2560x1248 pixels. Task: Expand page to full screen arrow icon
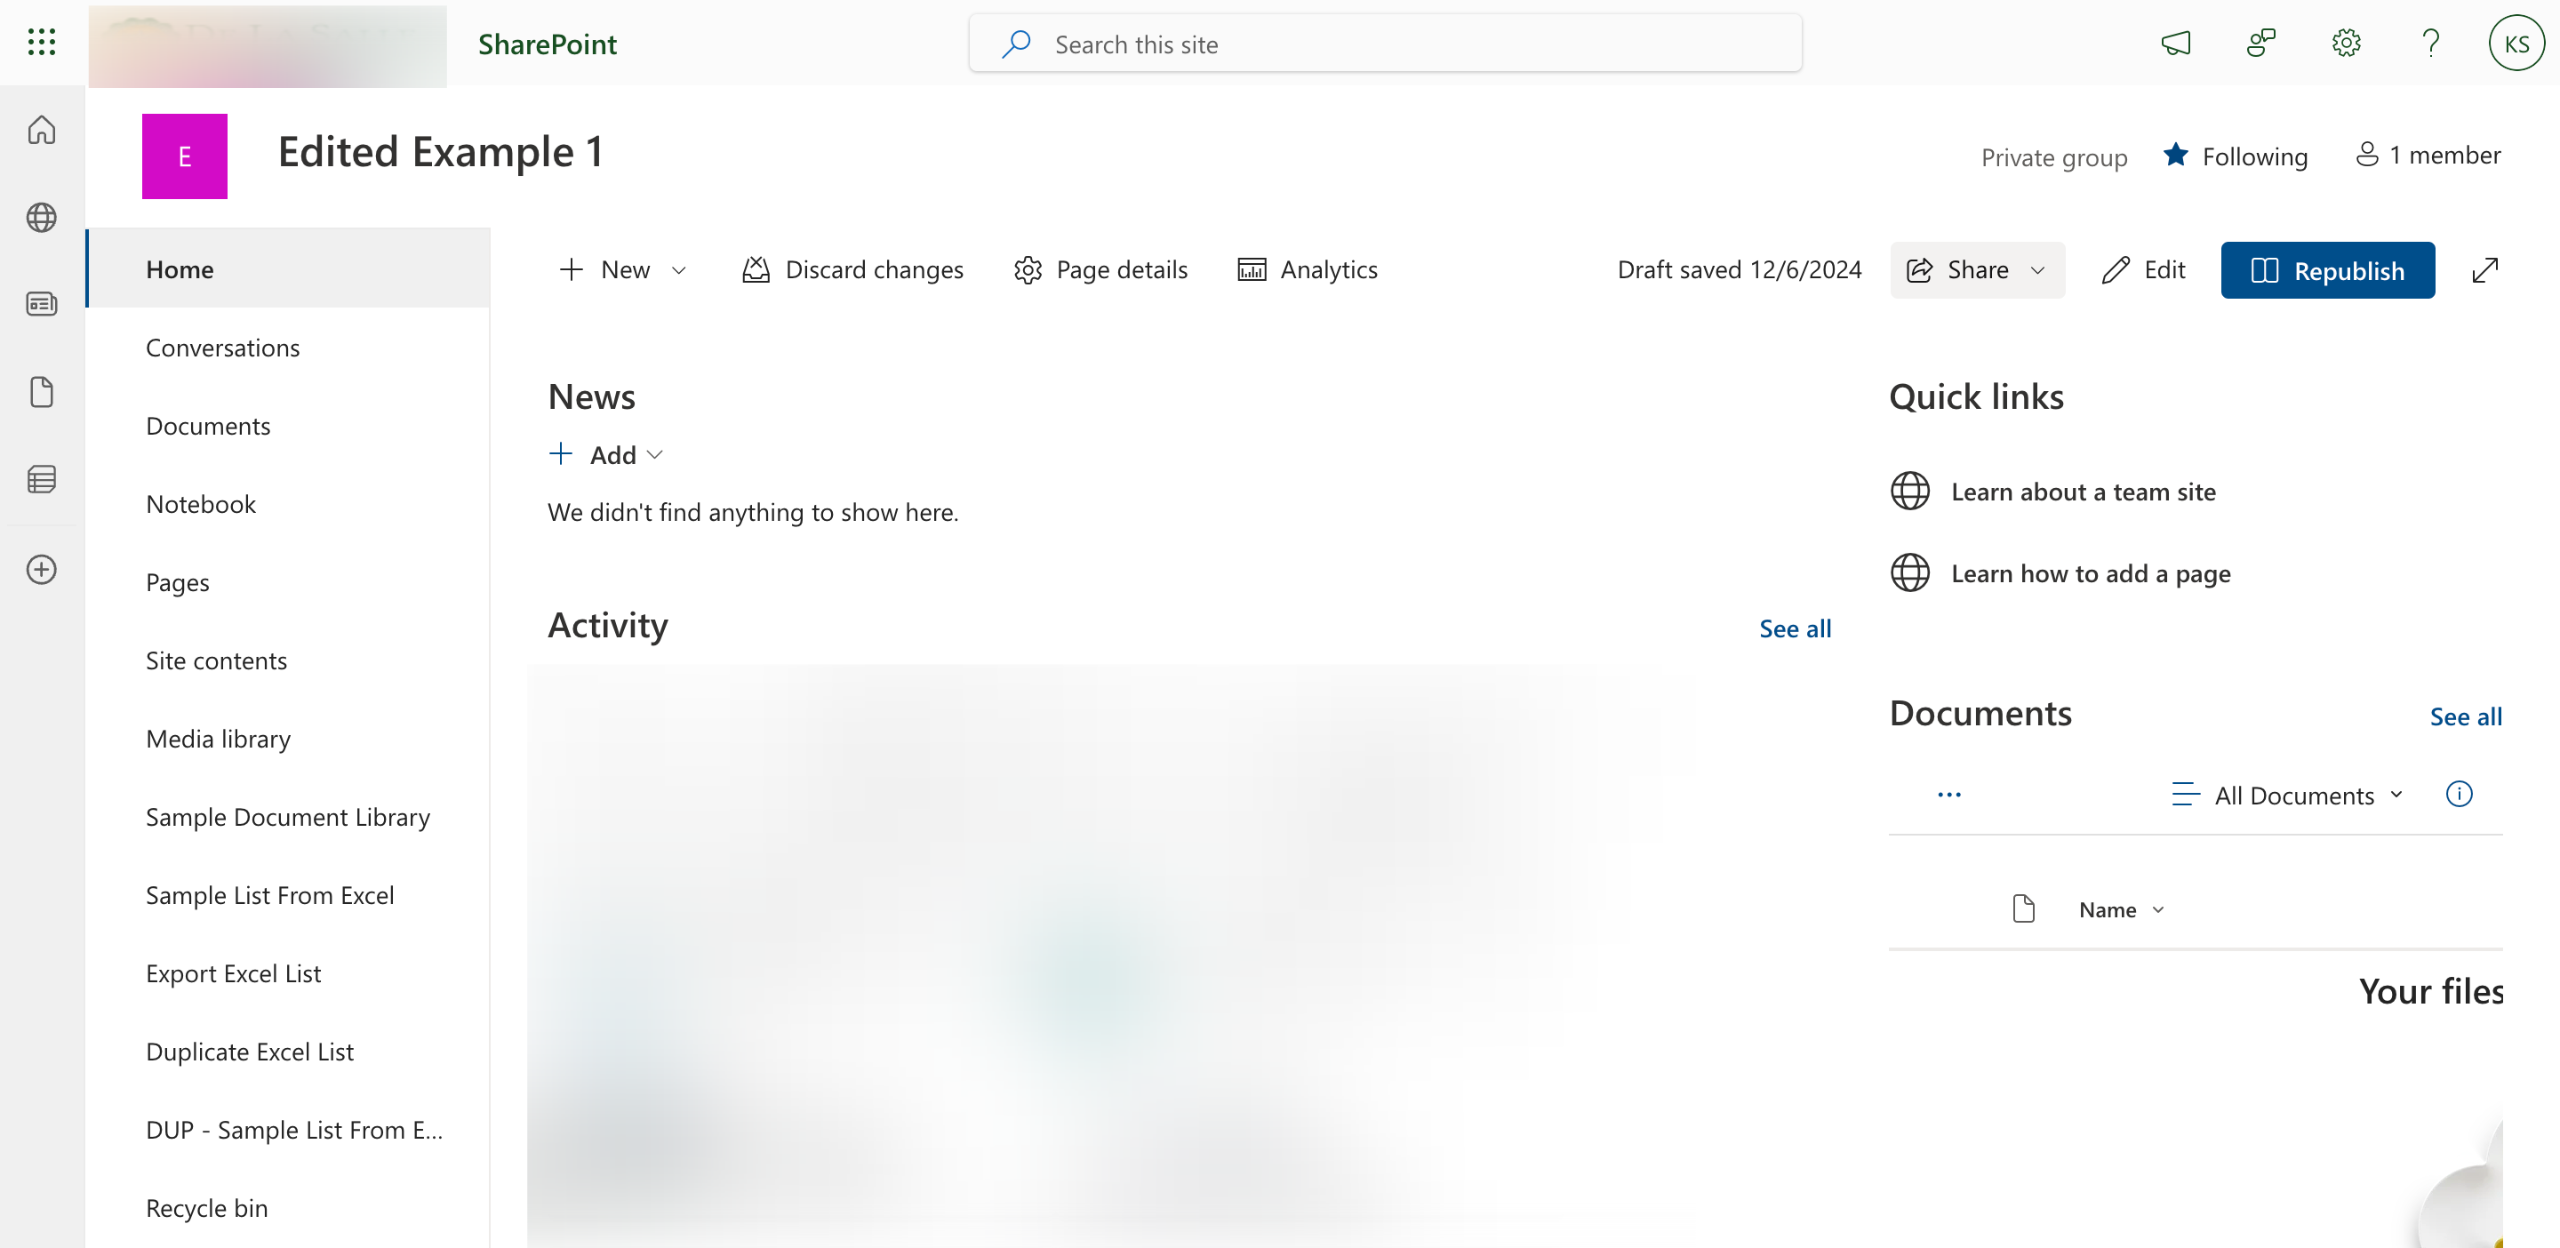(2485, 270)
